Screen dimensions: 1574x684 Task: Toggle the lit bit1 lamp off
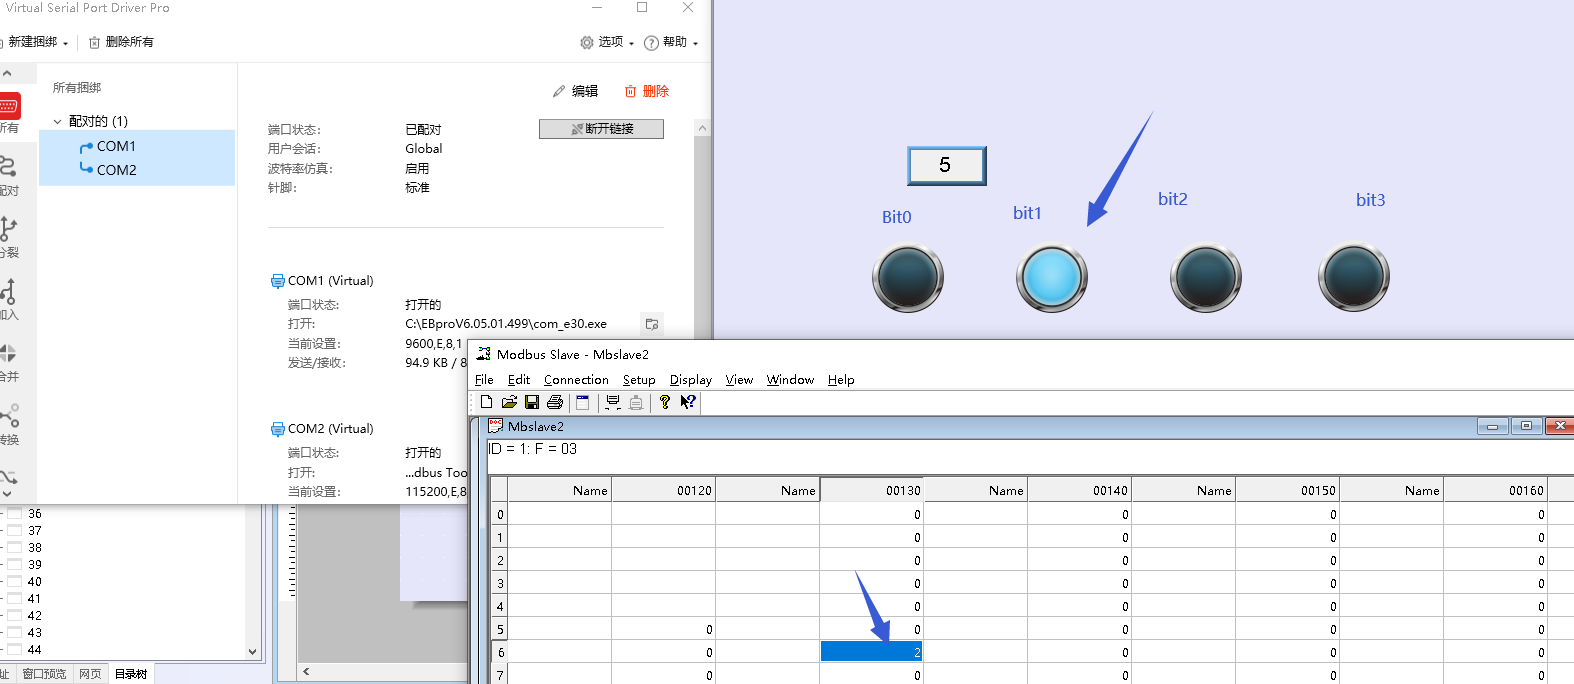pos(1052,278)
